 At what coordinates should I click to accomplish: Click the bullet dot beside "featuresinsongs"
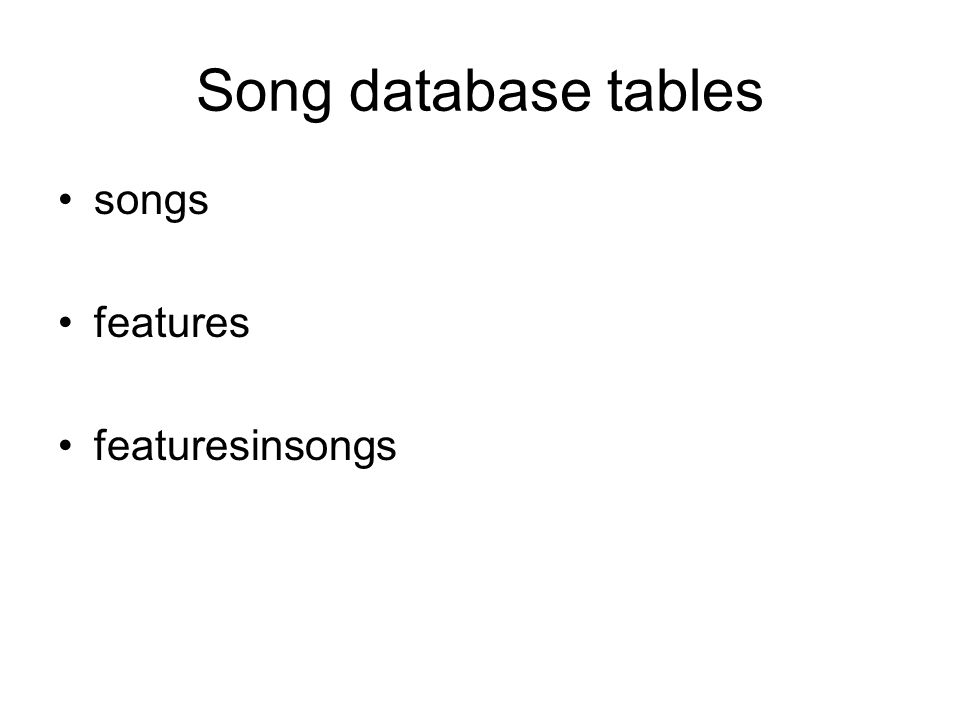coord(66,445)
